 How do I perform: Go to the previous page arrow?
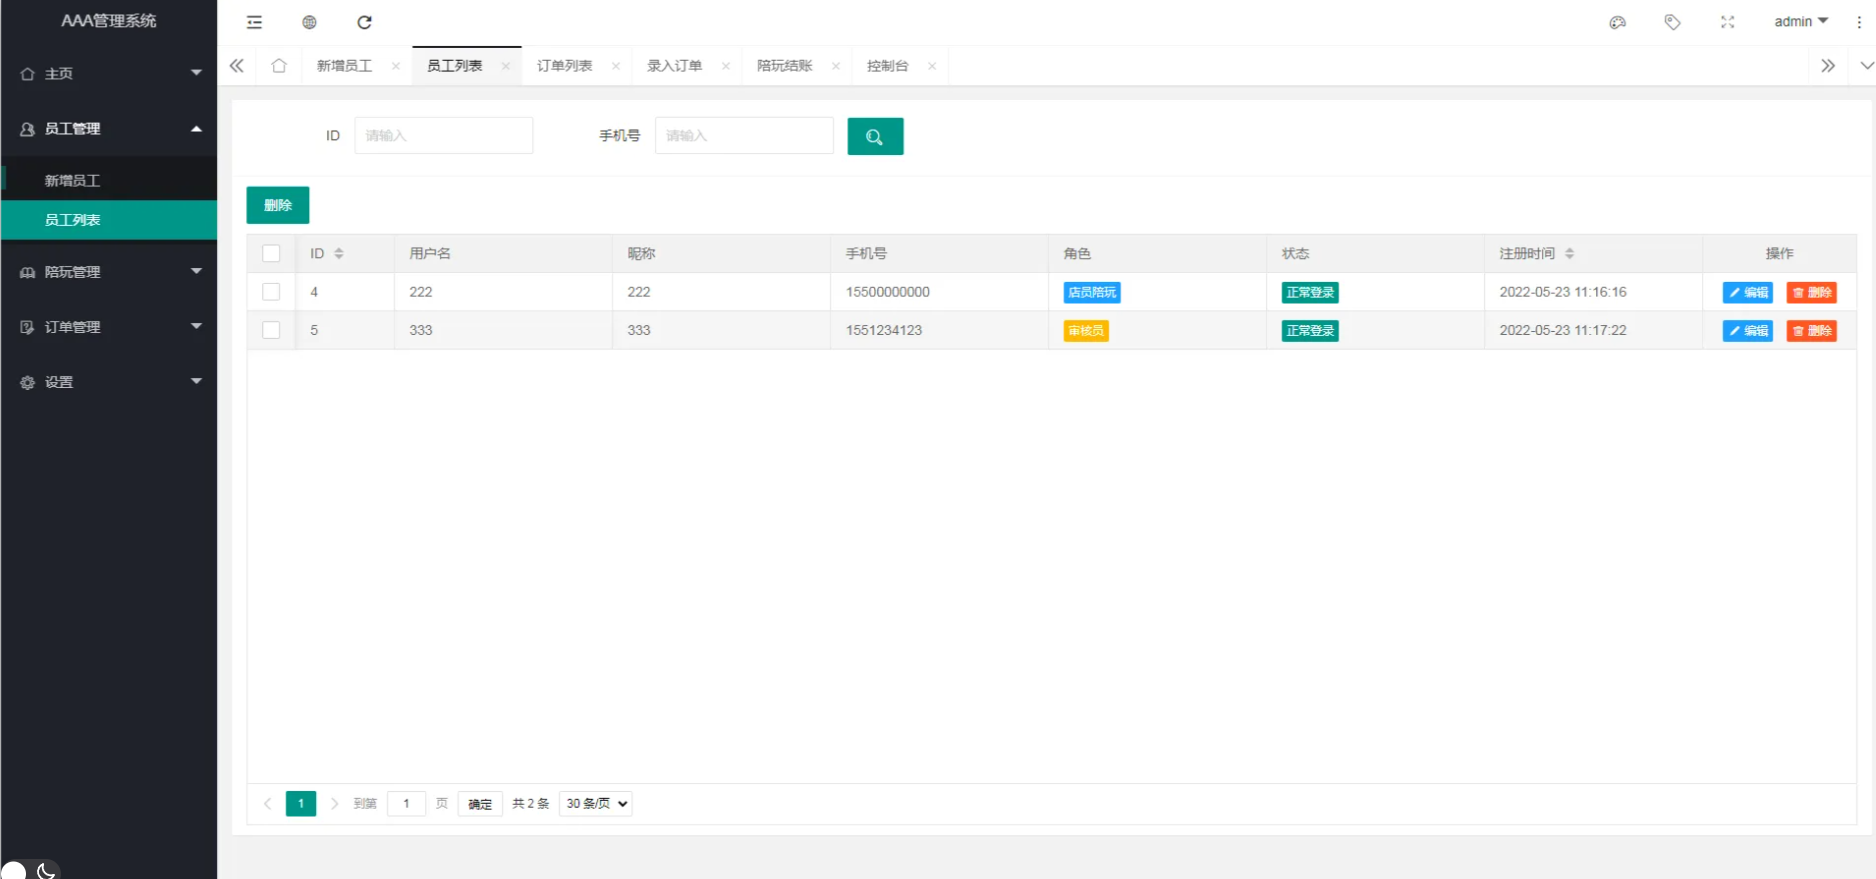267,804
